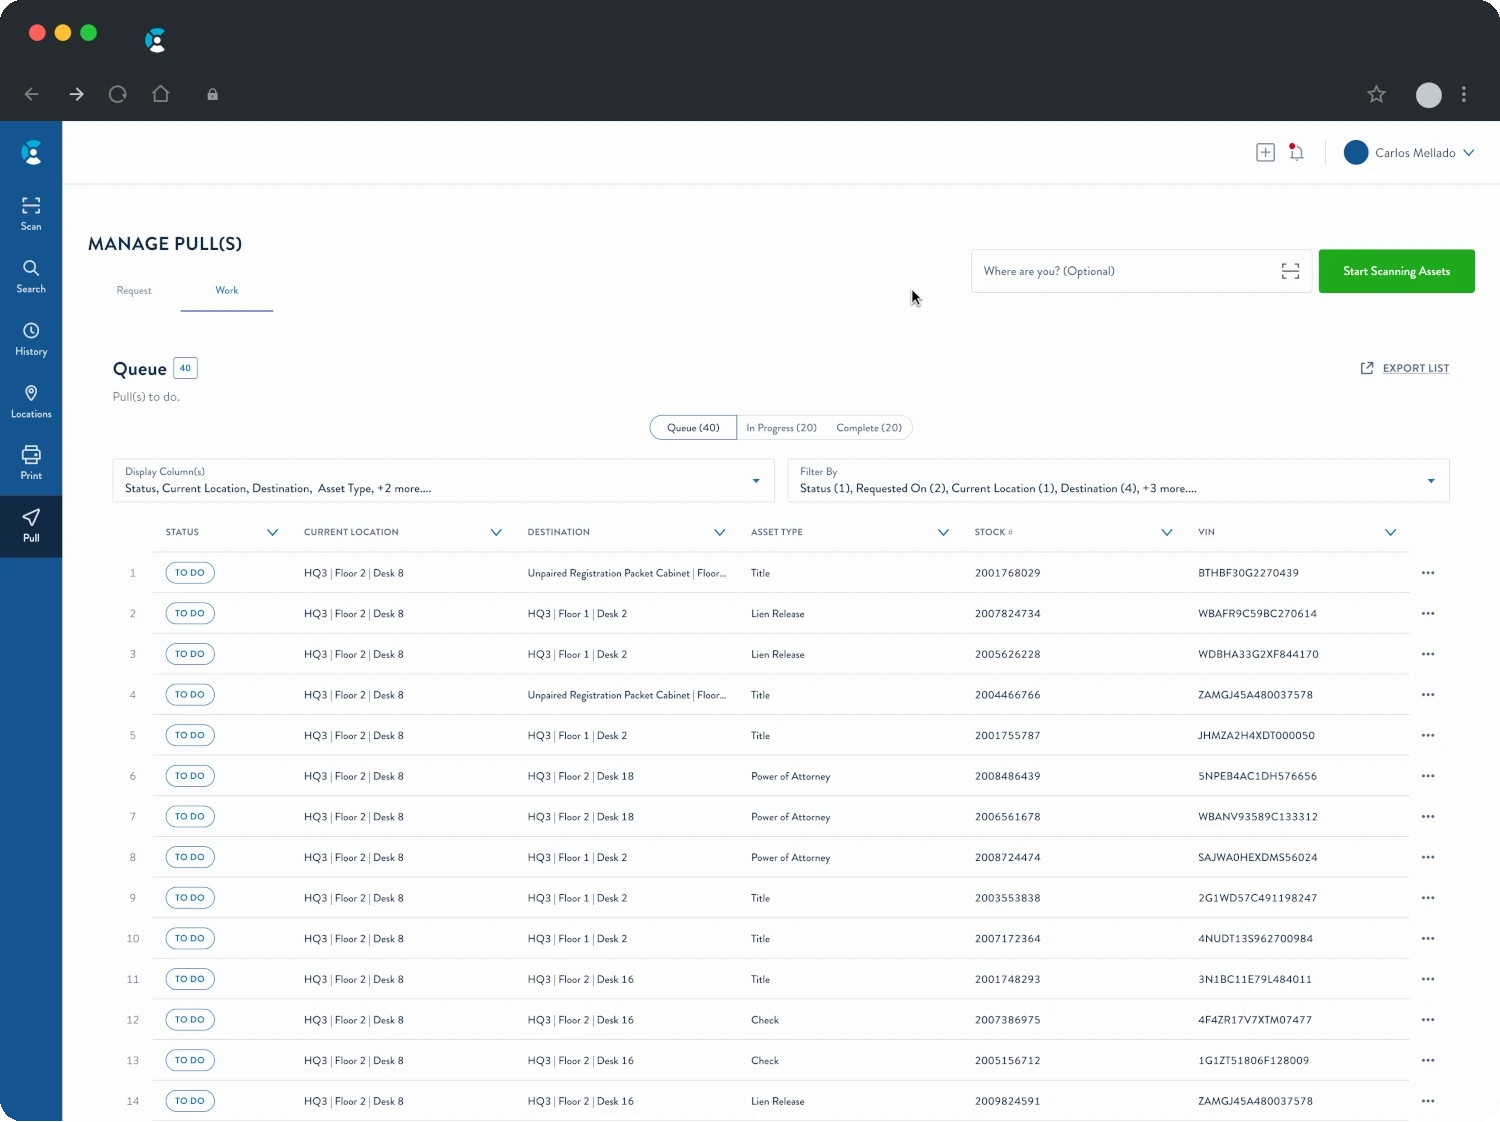Image resolution: width=1500 pixels, height=1122 pixels.
Task: Switch to In Progress (20)
Action: [781, 428]
